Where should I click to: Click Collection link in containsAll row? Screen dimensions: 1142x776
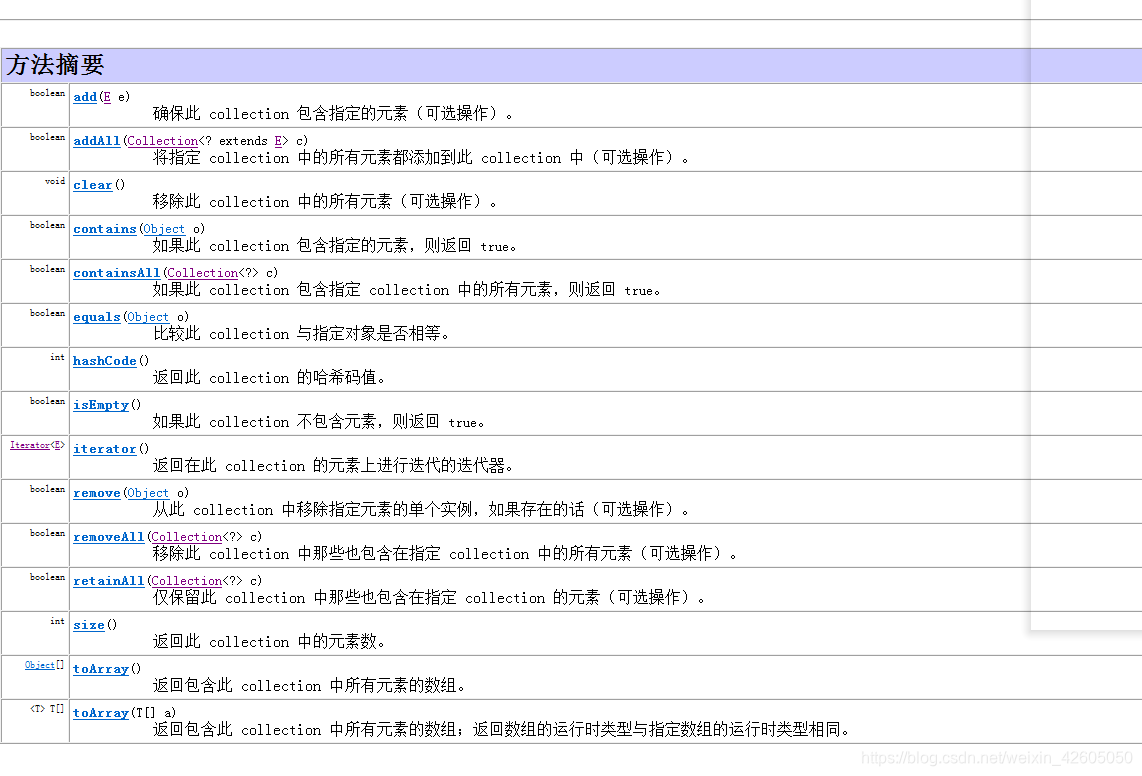202,273
